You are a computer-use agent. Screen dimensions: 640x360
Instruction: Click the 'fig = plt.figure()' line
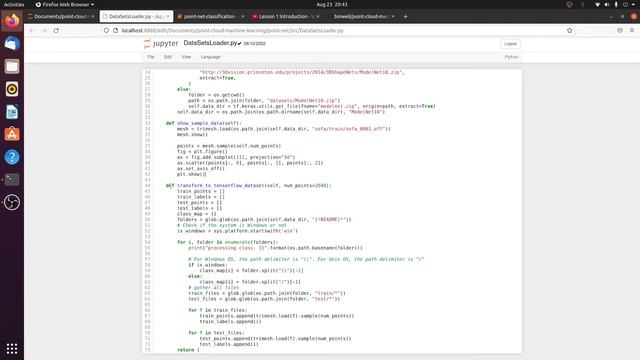click(x=202, y=151)
